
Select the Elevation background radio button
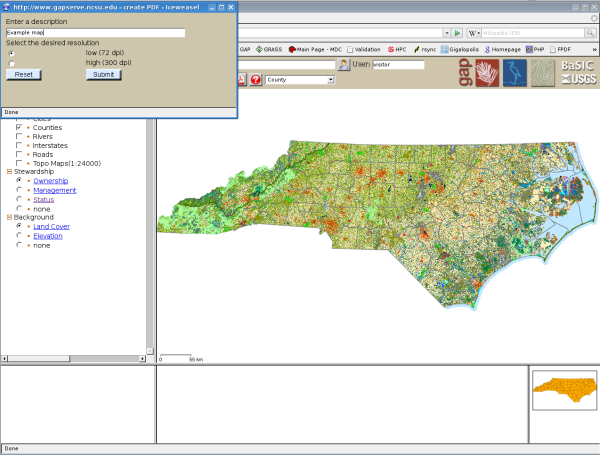[x=19, y=235]
